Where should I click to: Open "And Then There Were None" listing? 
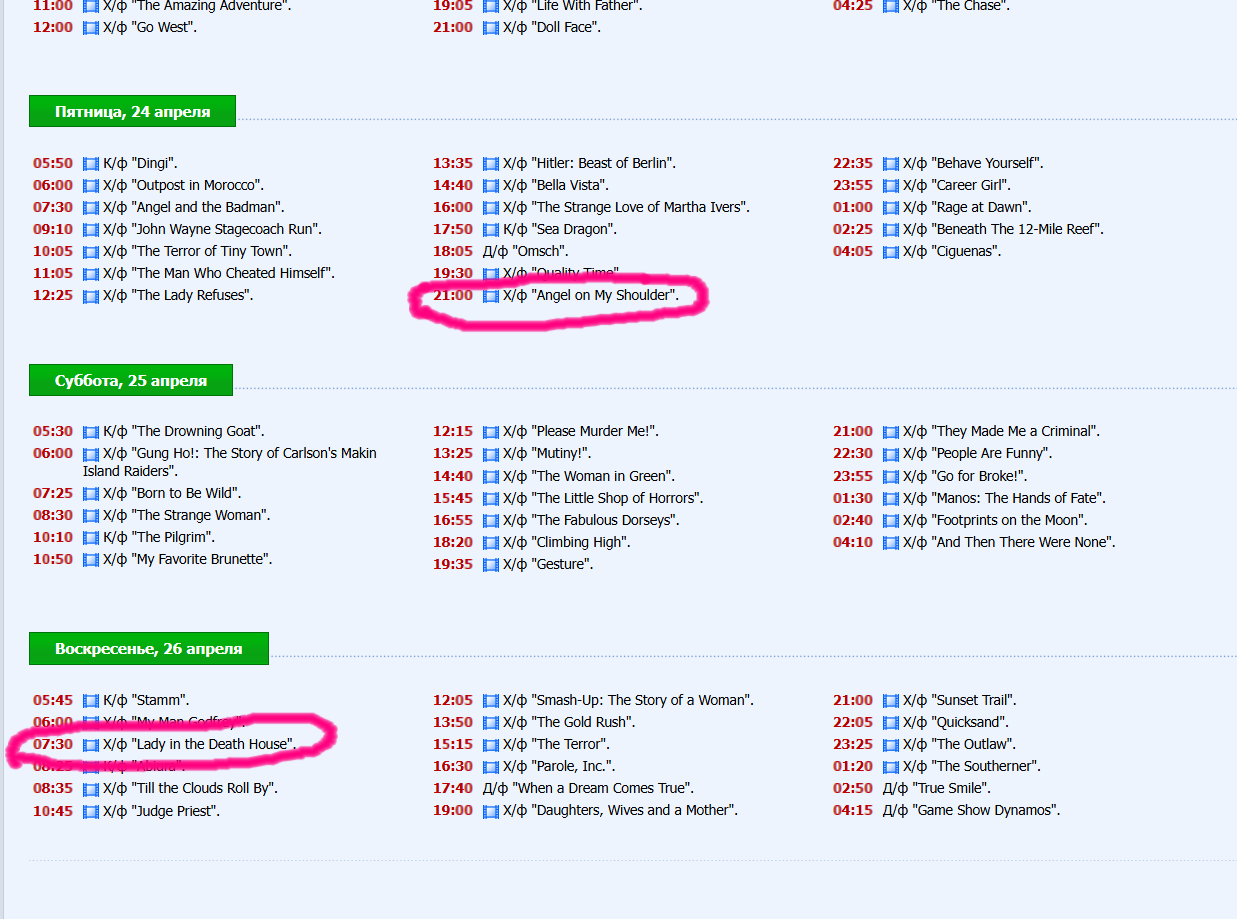point(1023,542)
